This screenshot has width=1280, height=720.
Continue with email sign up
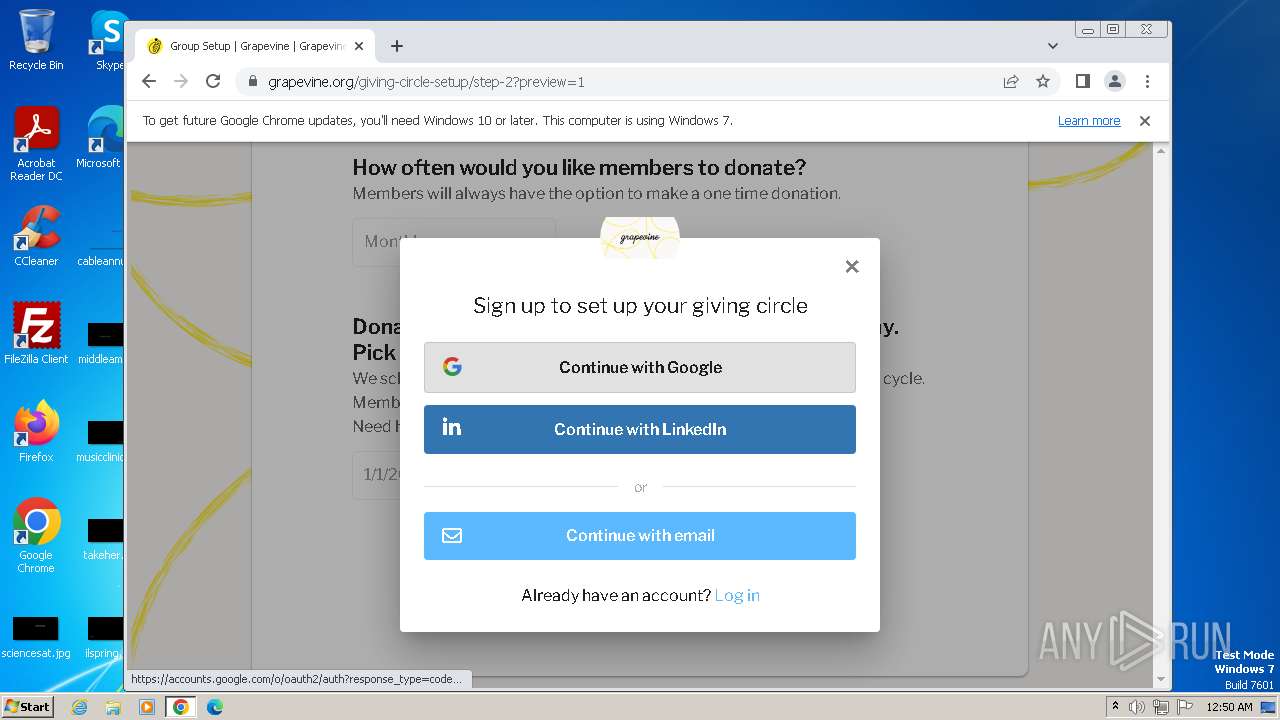click(x=640, y=535)
